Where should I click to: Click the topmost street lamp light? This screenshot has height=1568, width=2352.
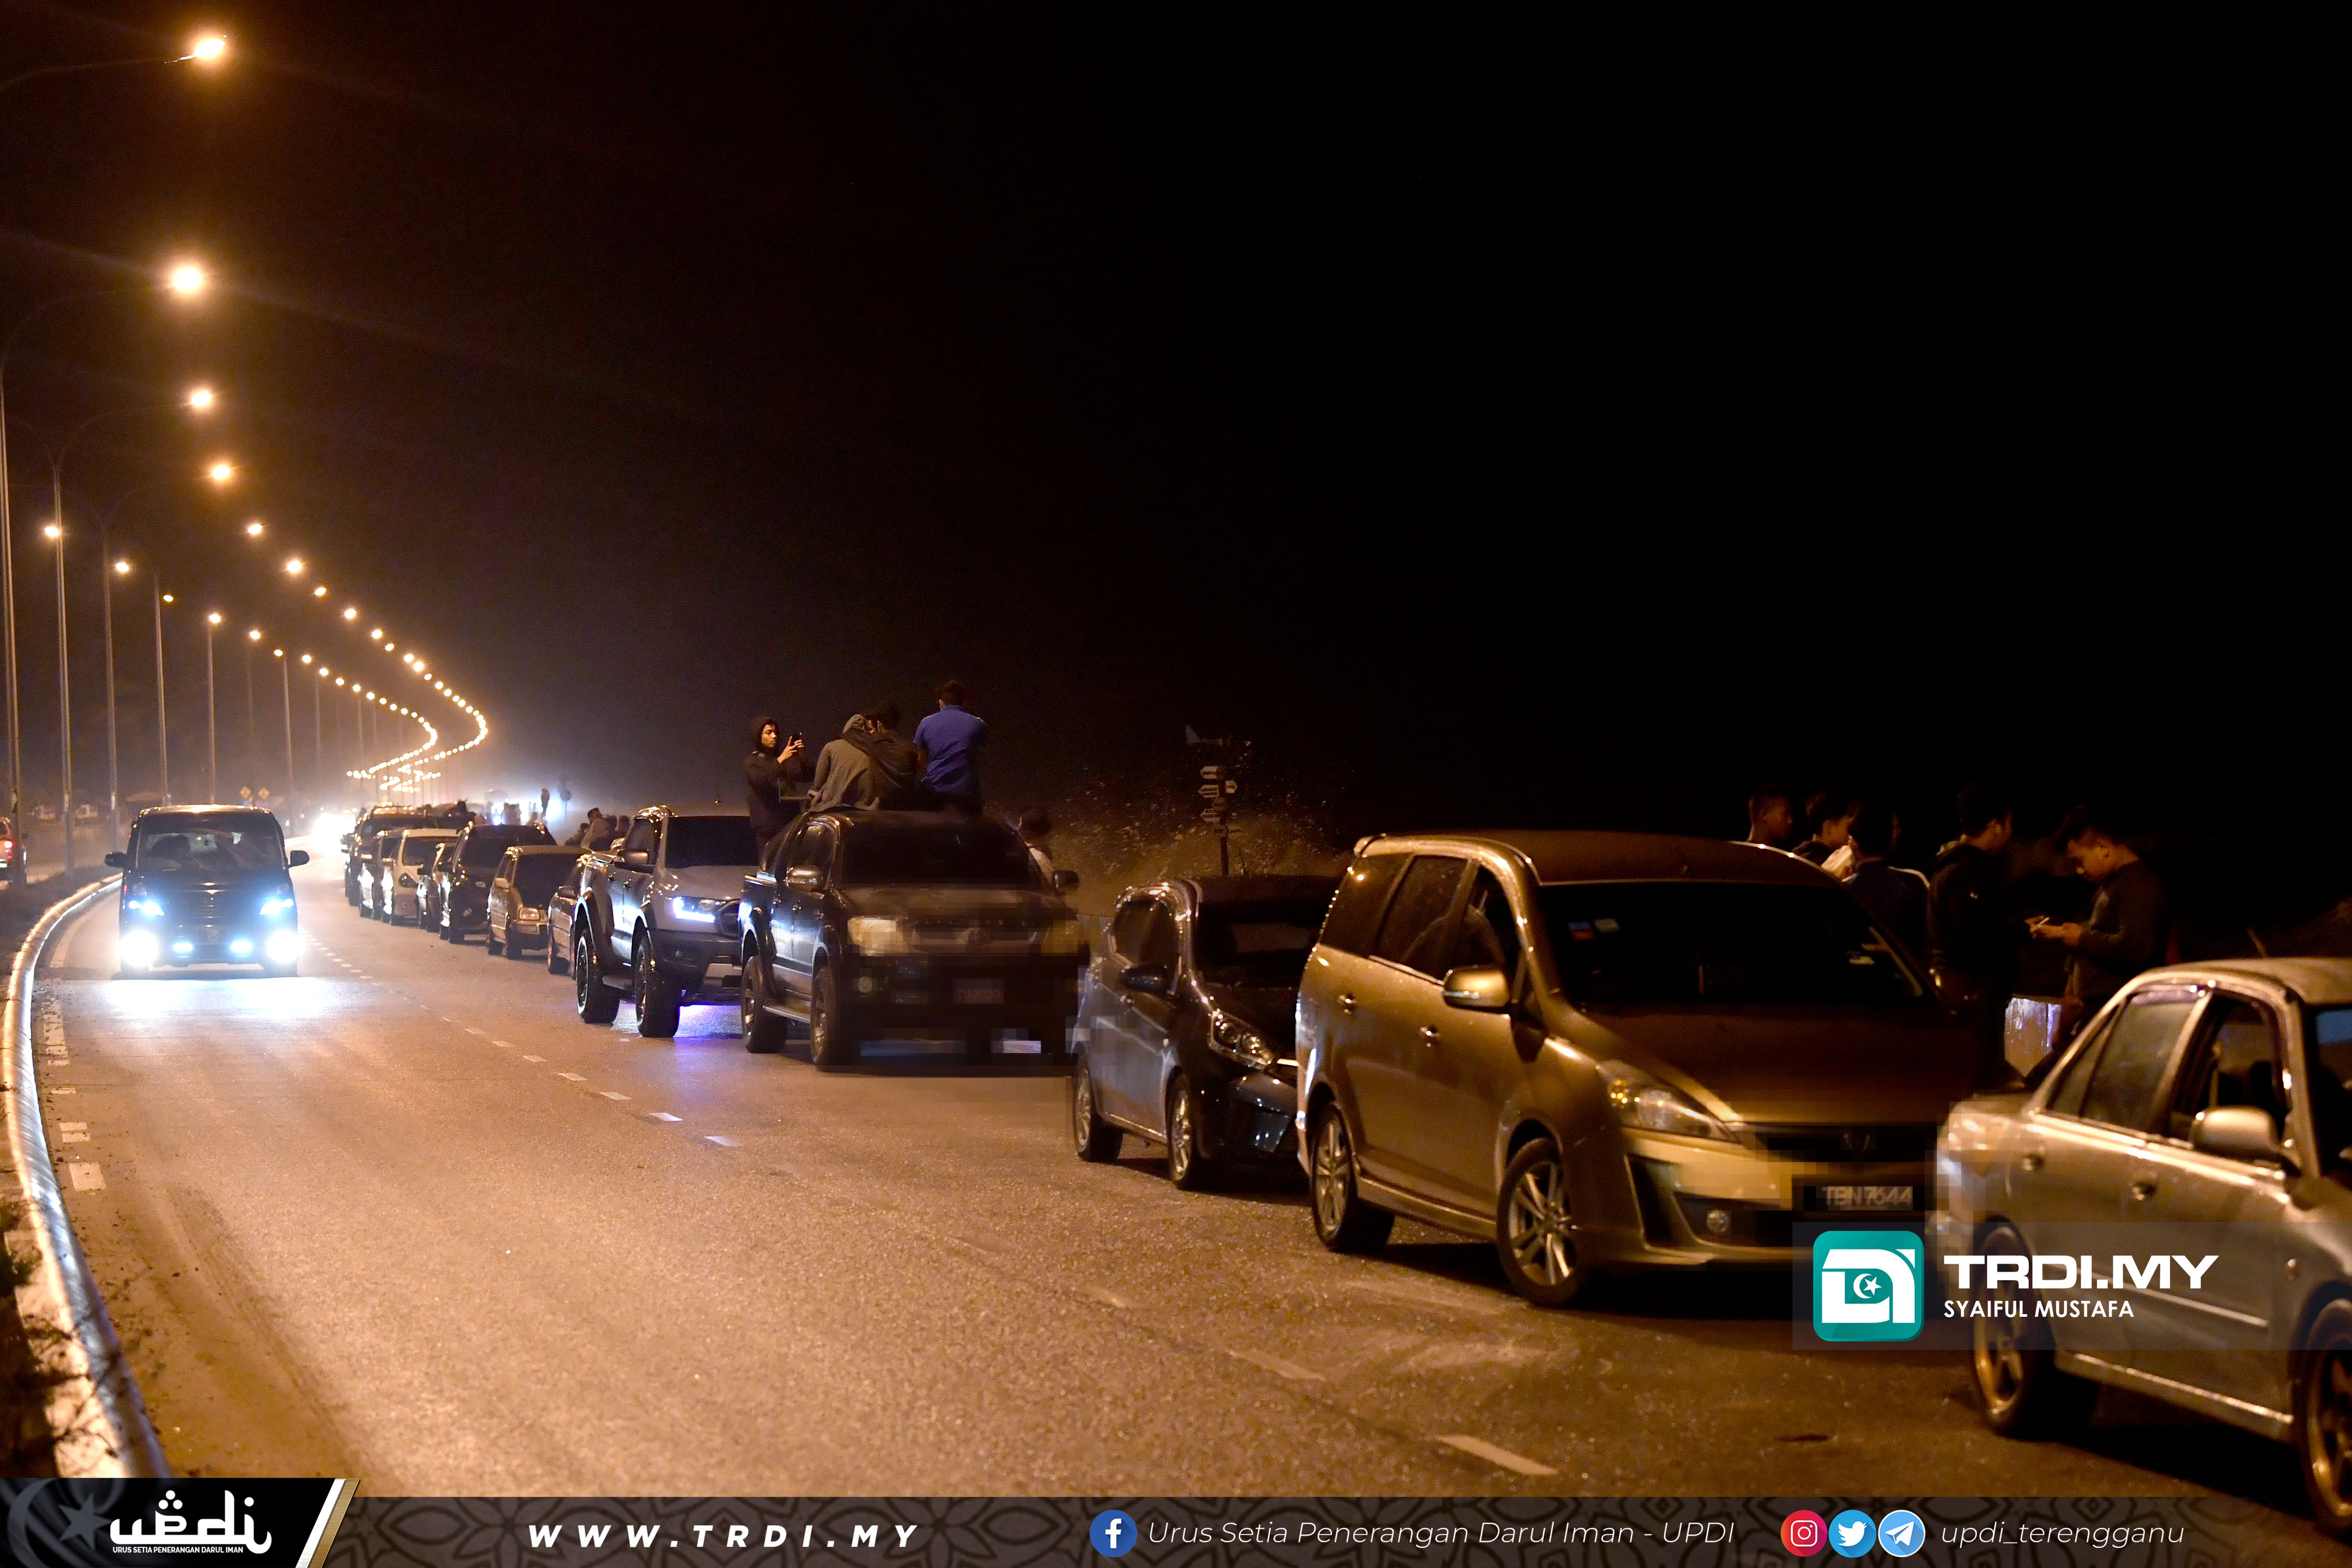click(208, 47)
